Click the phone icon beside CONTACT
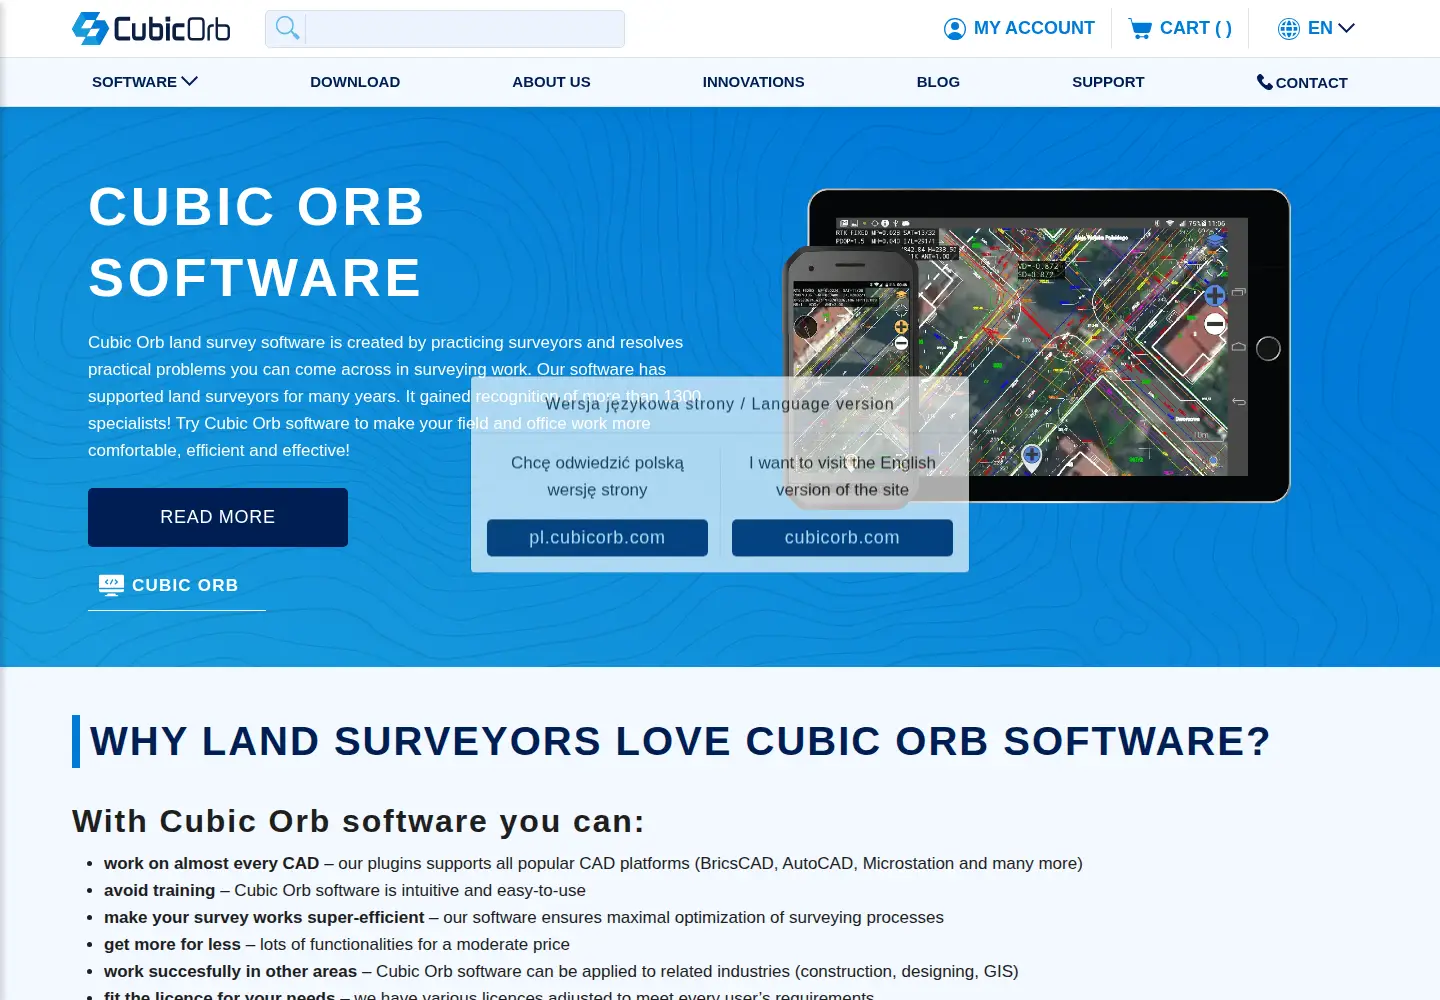 pos(1265,82)
